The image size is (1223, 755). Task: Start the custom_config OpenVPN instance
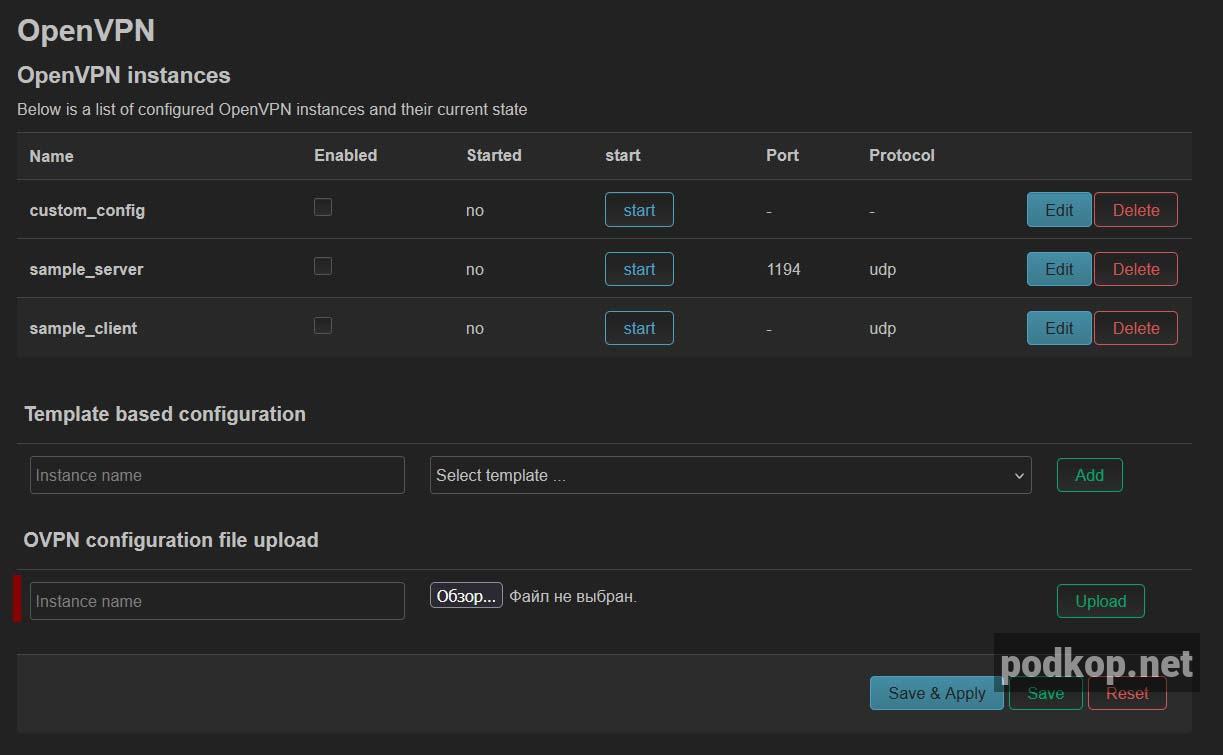(x=638, y=210)
